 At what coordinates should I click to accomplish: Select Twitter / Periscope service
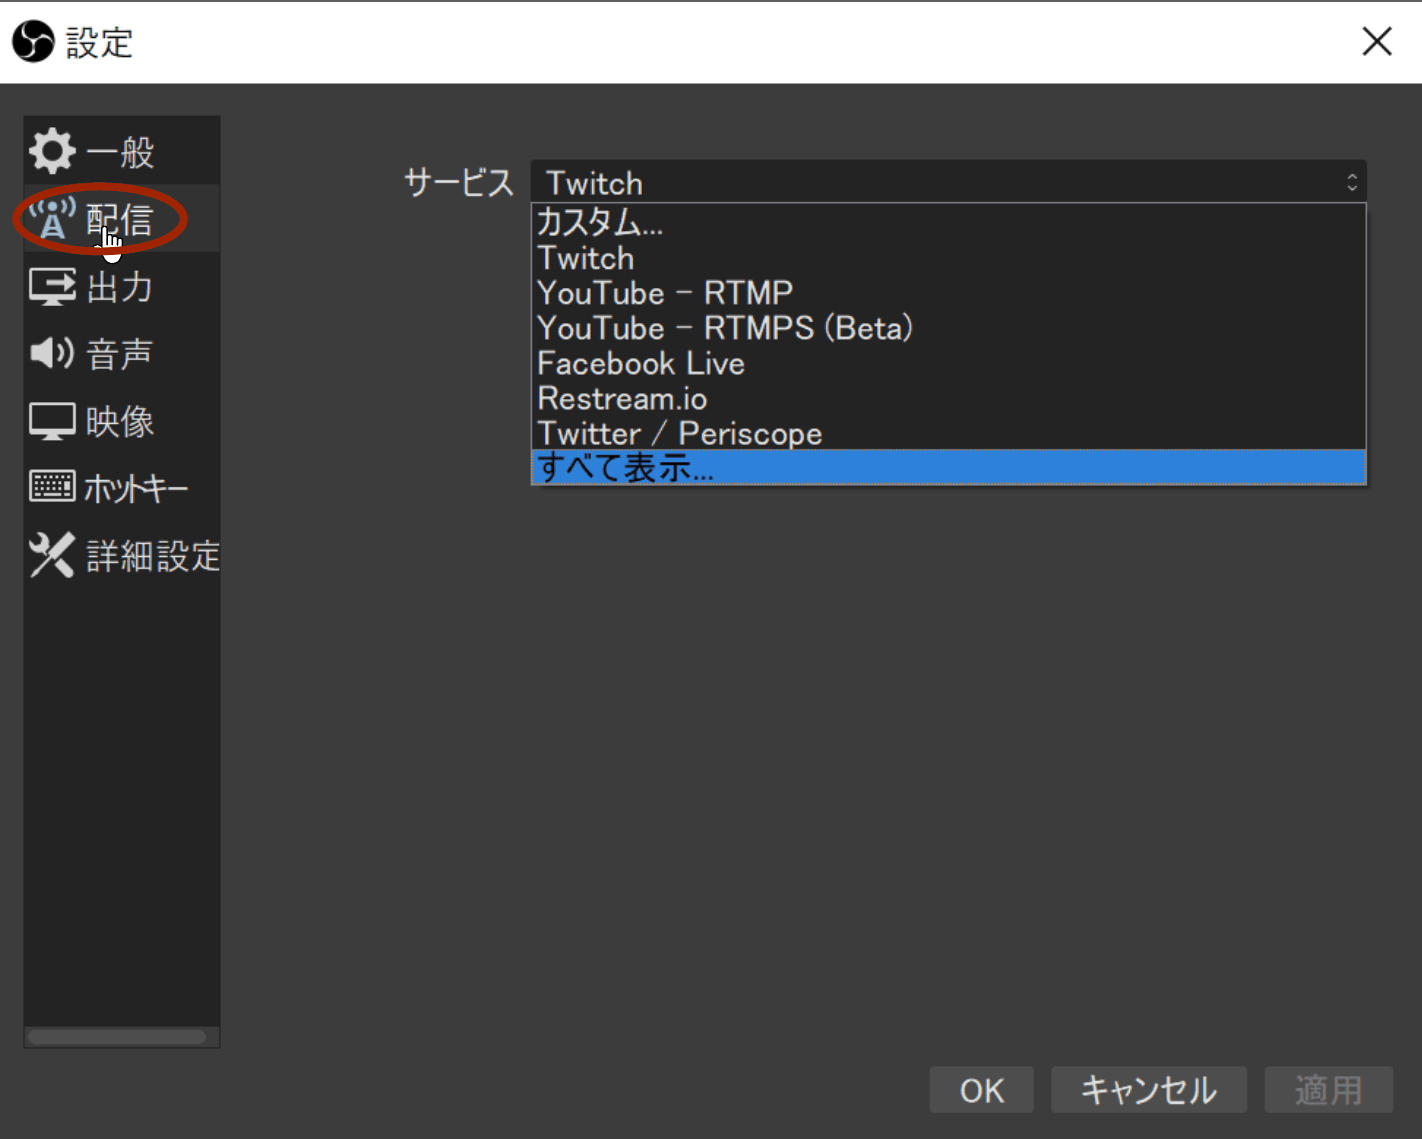tap(948, 433)
